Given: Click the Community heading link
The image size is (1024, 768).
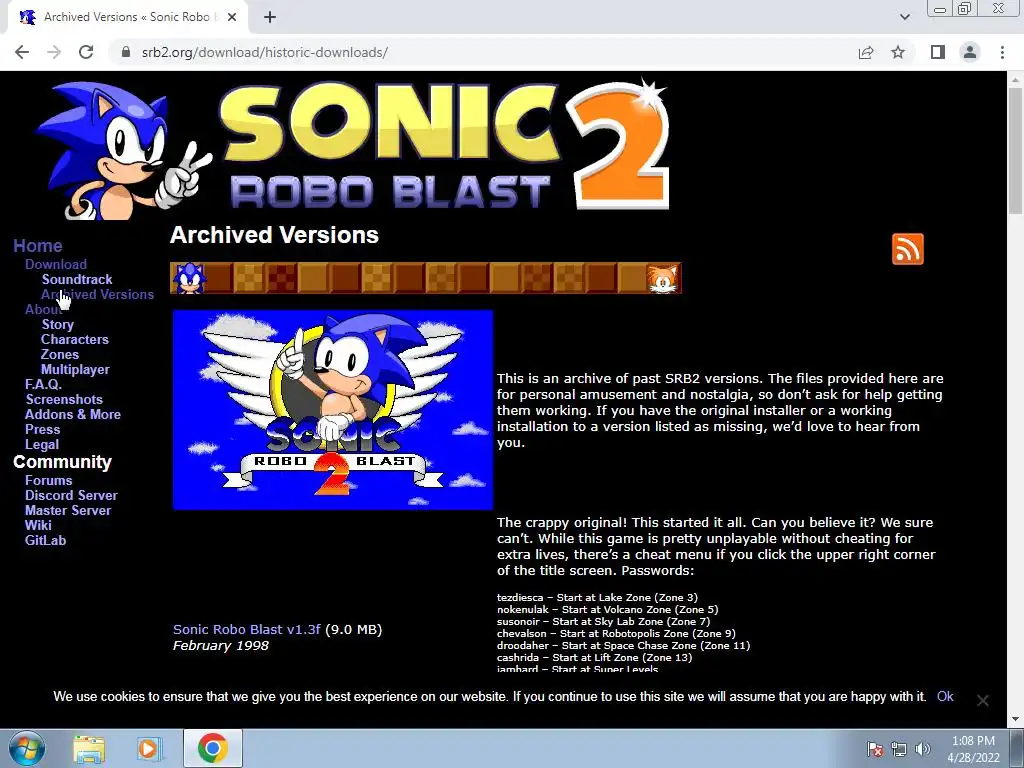Looking at the screenshot, I should coord(62,462).
